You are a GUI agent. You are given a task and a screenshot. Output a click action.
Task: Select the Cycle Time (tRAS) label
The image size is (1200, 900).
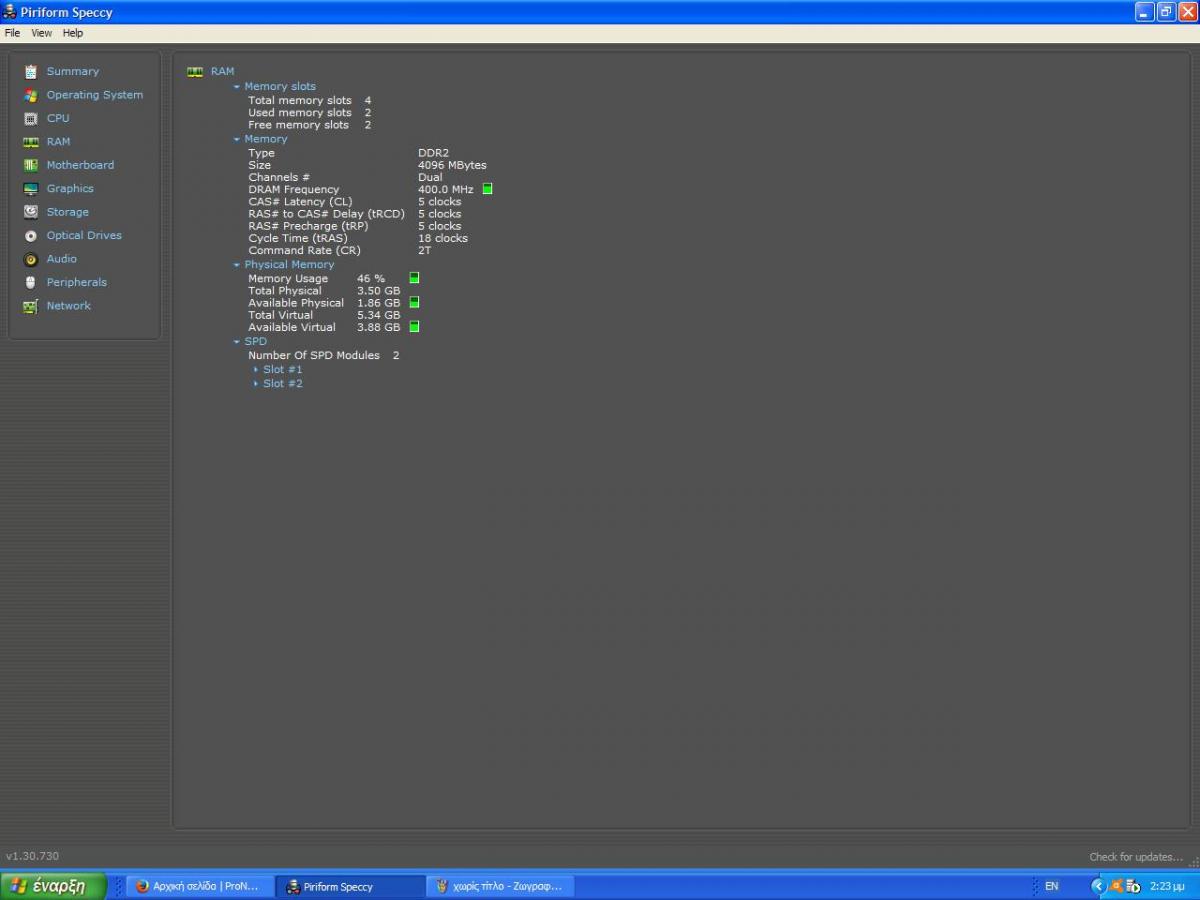pos(297,238)
